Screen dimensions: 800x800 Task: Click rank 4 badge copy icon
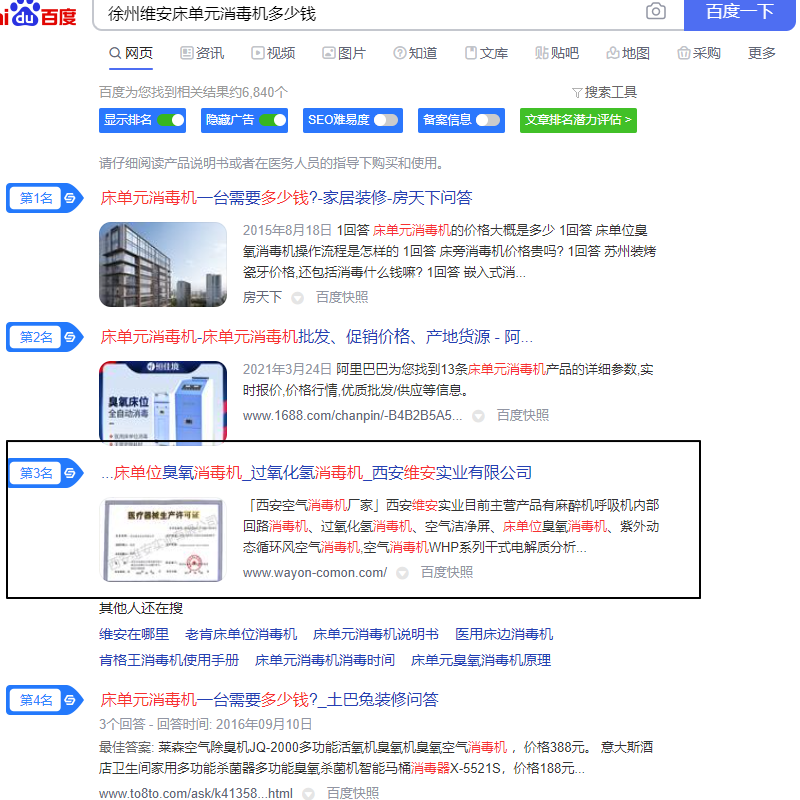click(x=70, y=700)
